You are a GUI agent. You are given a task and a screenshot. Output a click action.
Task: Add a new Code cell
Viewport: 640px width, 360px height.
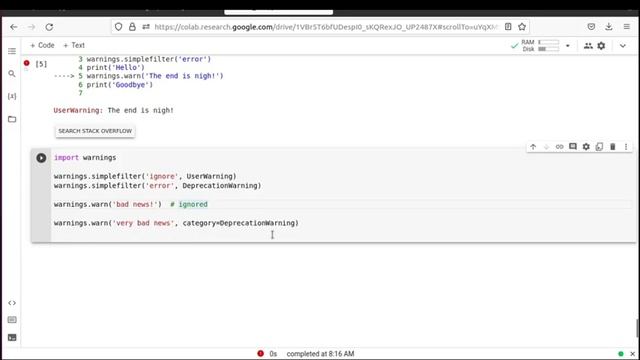42,45
